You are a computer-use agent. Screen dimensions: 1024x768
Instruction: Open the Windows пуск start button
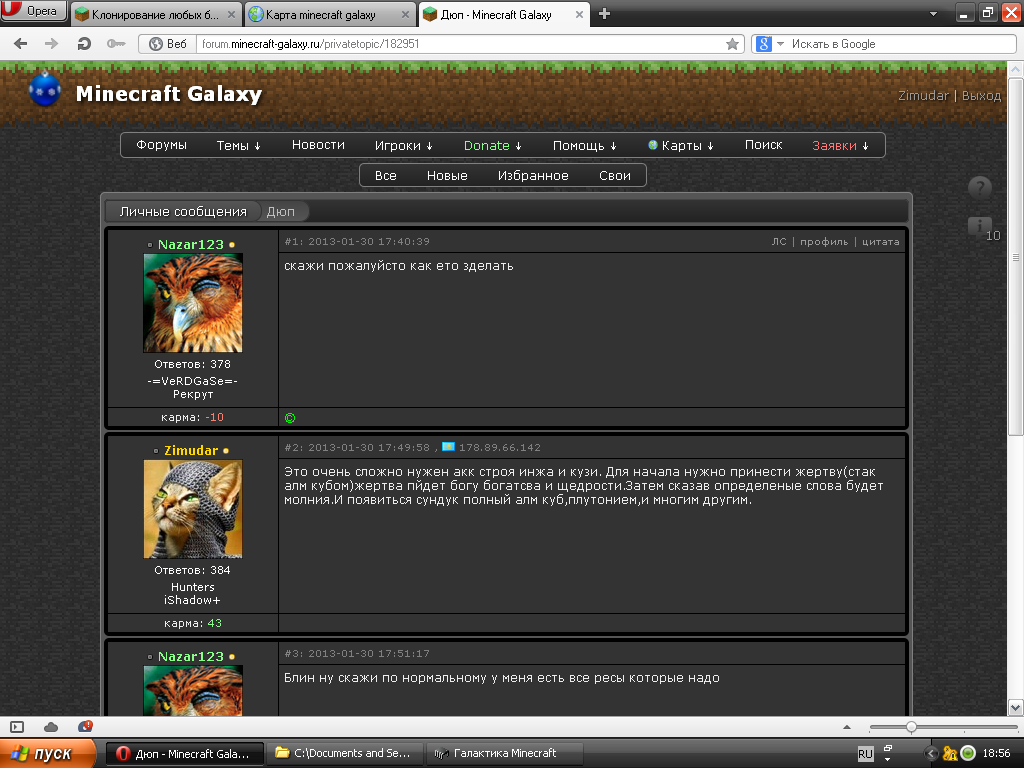(x=48, y=754)
